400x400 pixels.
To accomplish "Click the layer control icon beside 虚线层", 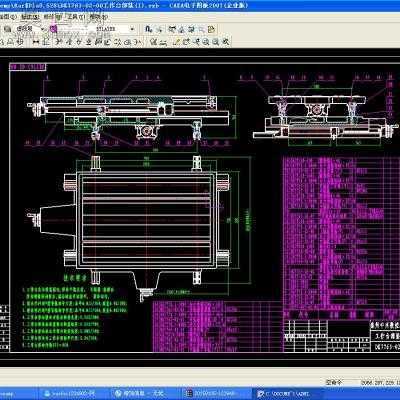I will click(7, 29).
